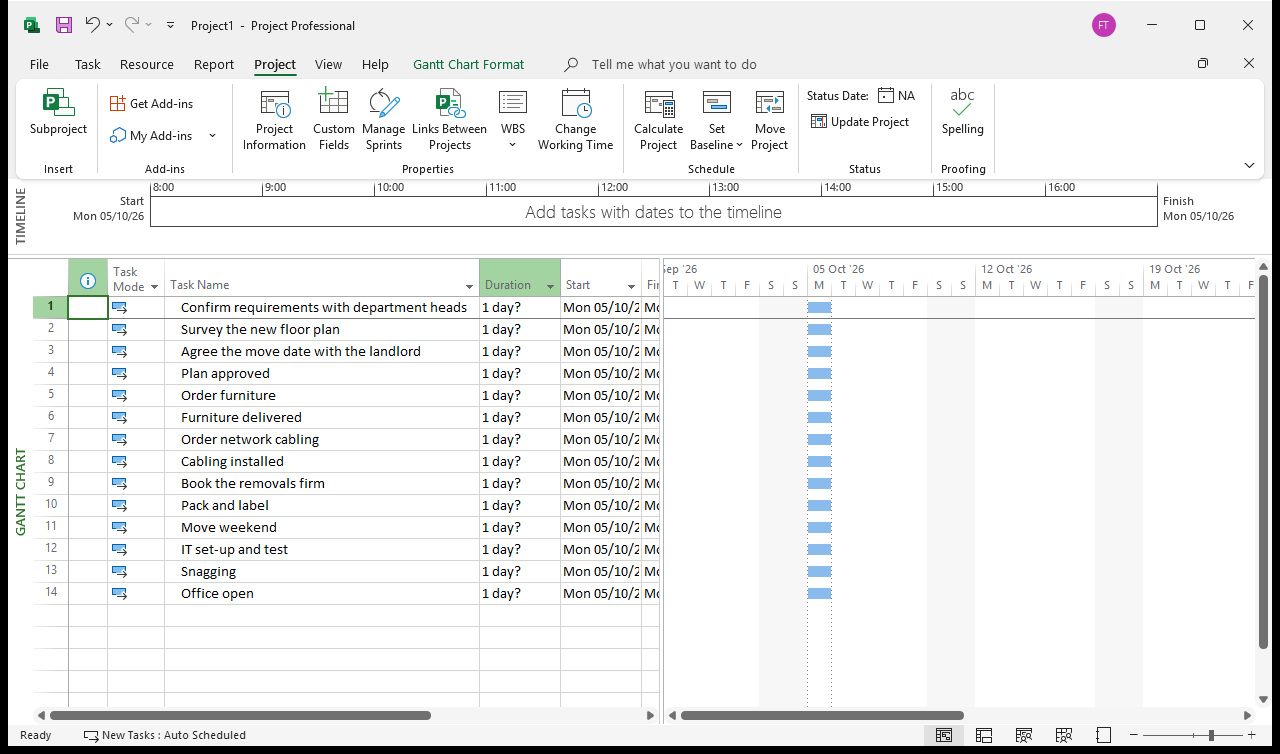Open the Undo history dropdown arrow

tap(110, 25)
